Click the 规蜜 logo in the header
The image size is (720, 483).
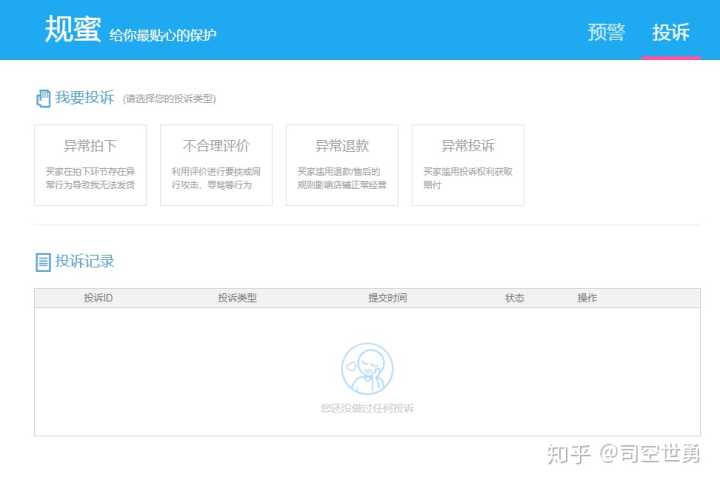[73, 30]
